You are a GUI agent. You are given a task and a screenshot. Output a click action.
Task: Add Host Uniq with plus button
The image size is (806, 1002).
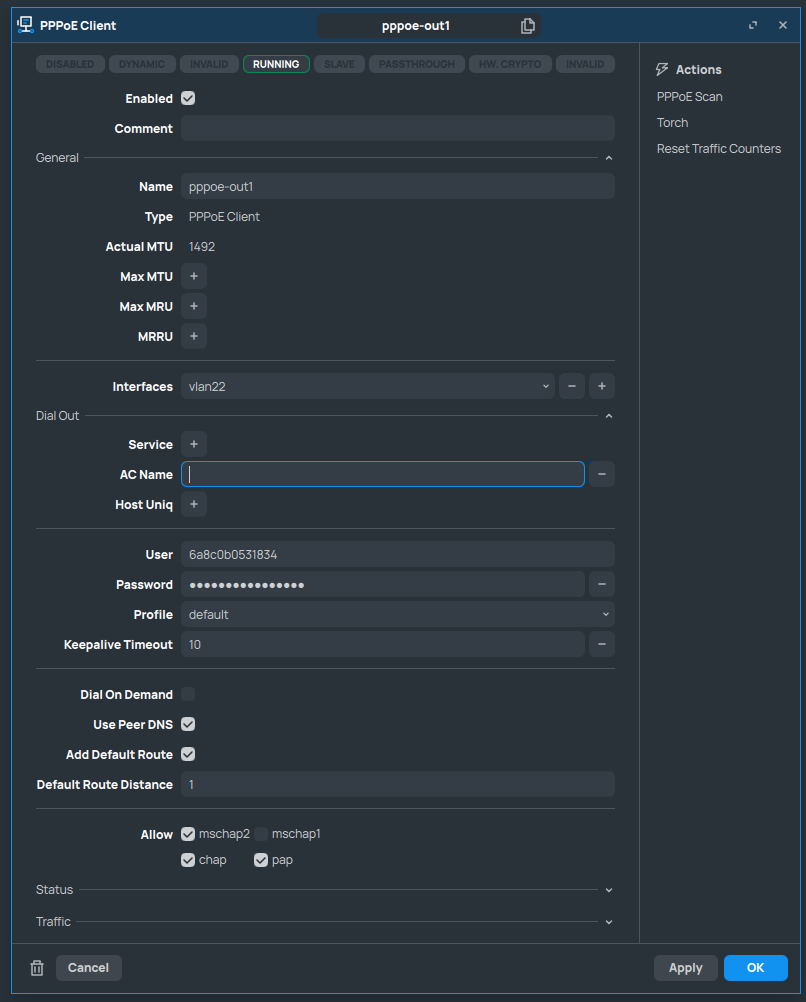(194, 504)
